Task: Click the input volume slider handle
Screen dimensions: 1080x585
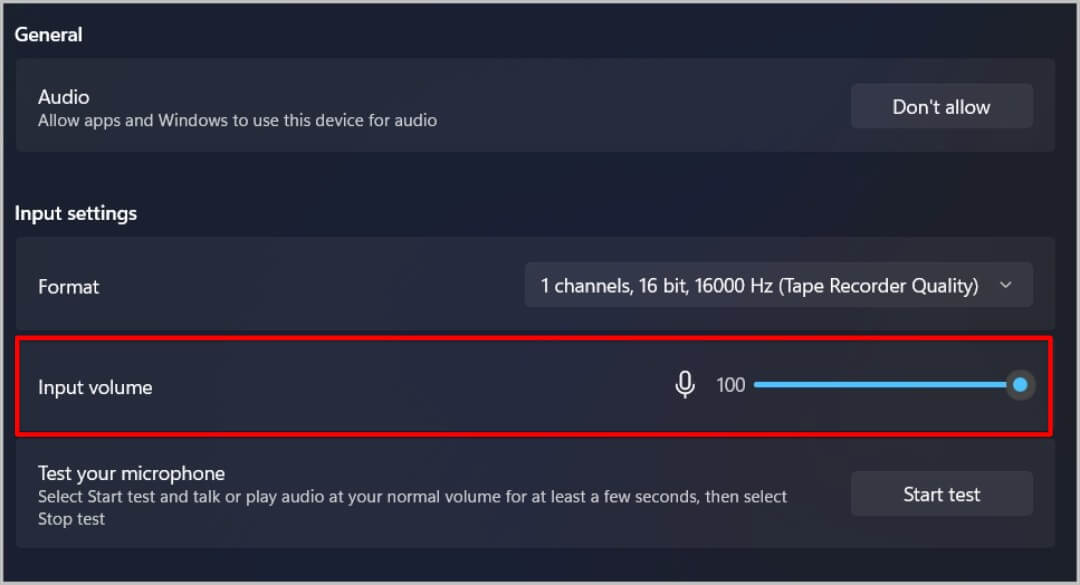Action: 1020,385
